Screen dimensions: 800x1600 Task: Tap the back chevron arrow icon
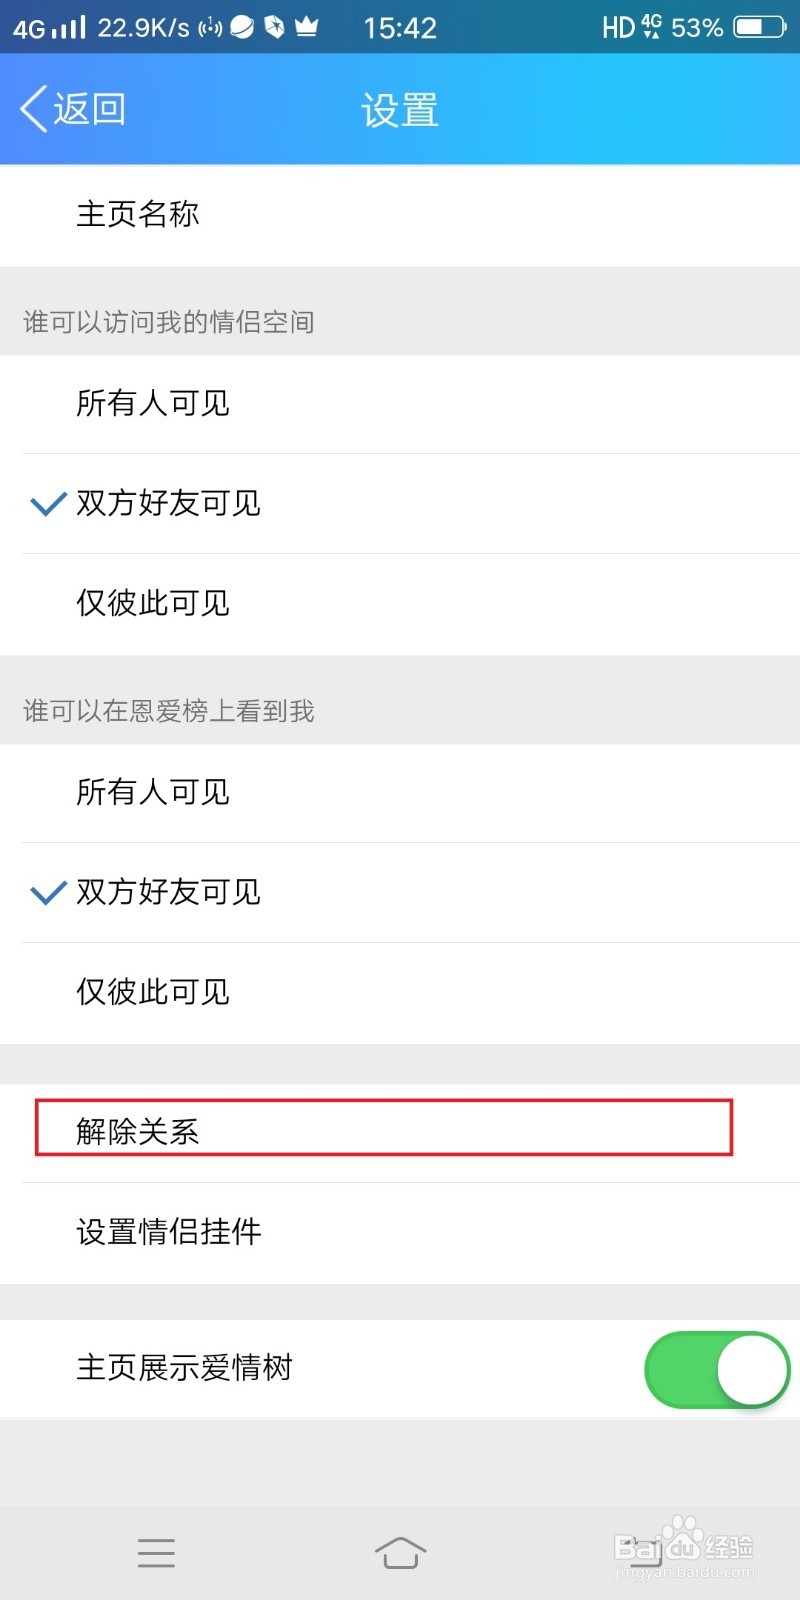33,109
